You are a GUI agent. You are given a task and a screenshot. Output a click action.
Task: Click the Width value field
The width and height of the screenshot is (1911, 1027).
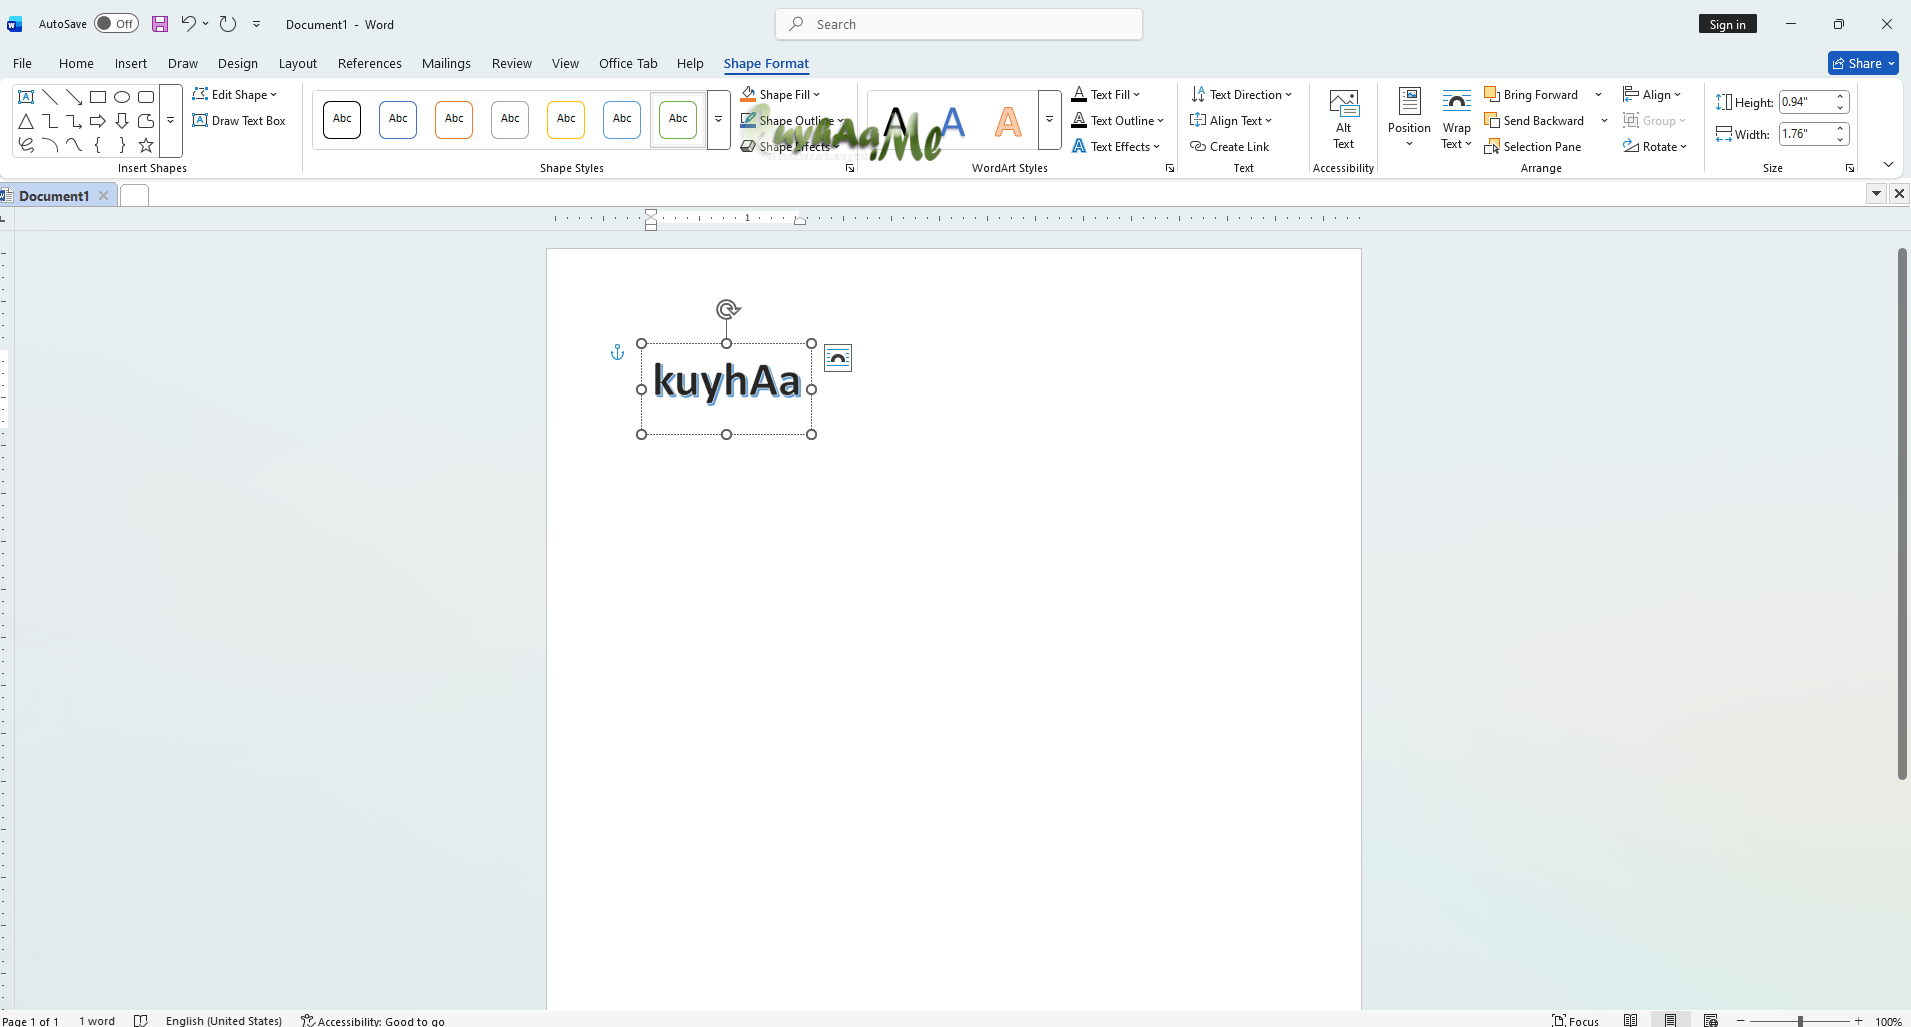click(x=1806, y=133)
